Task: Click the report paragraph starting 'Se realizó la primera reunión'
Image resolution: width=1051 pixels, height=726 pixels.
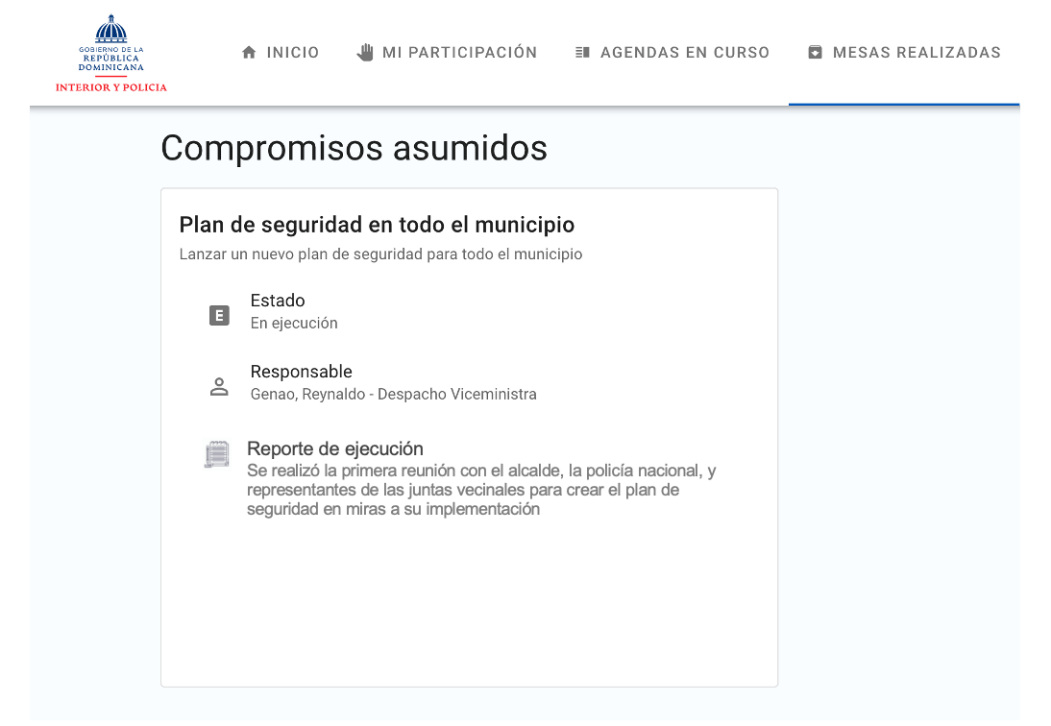Action: tap(481, 490)
